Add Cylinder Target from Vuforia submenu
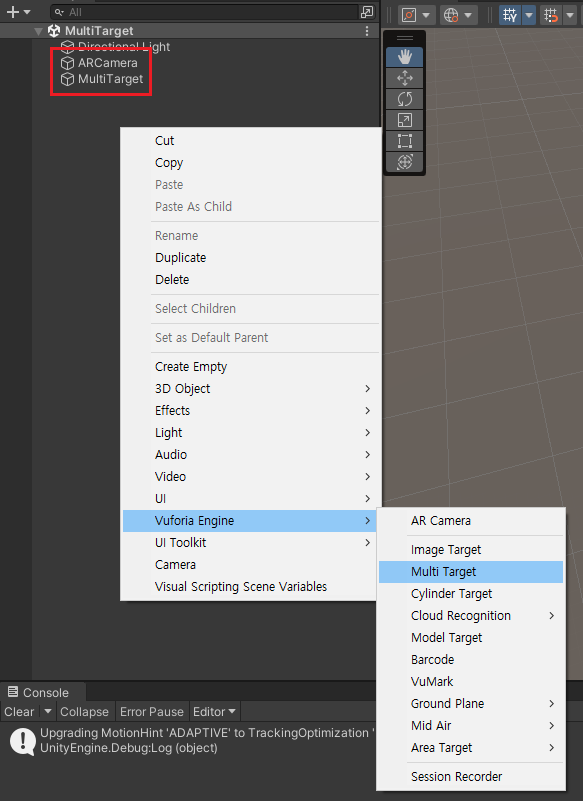 click(x=471, y=594)
